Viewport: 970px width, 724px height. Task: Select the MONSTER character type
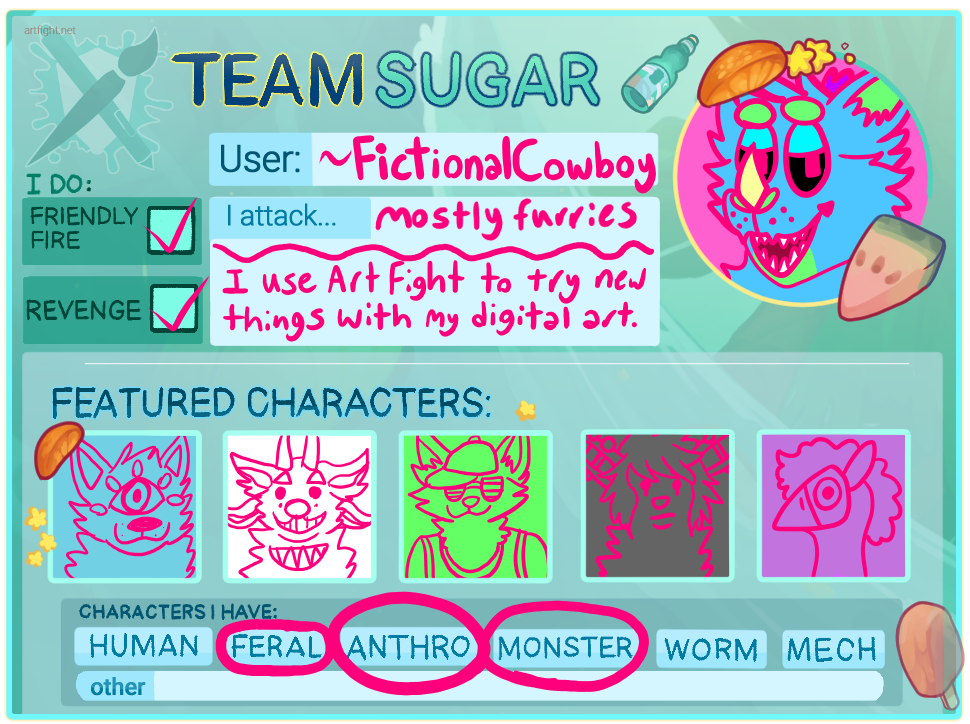click(x=565, y=648)
